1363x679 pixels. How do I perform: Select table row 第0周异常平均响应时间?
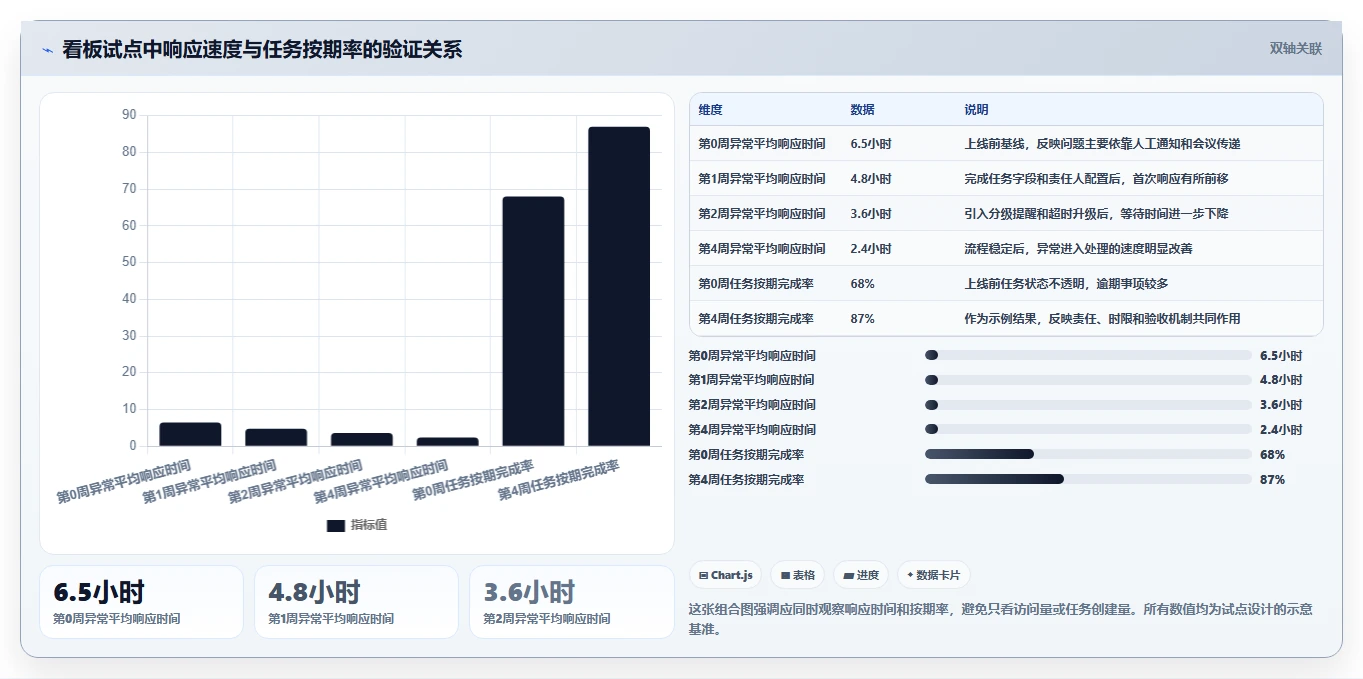(x=1006, y=144)
